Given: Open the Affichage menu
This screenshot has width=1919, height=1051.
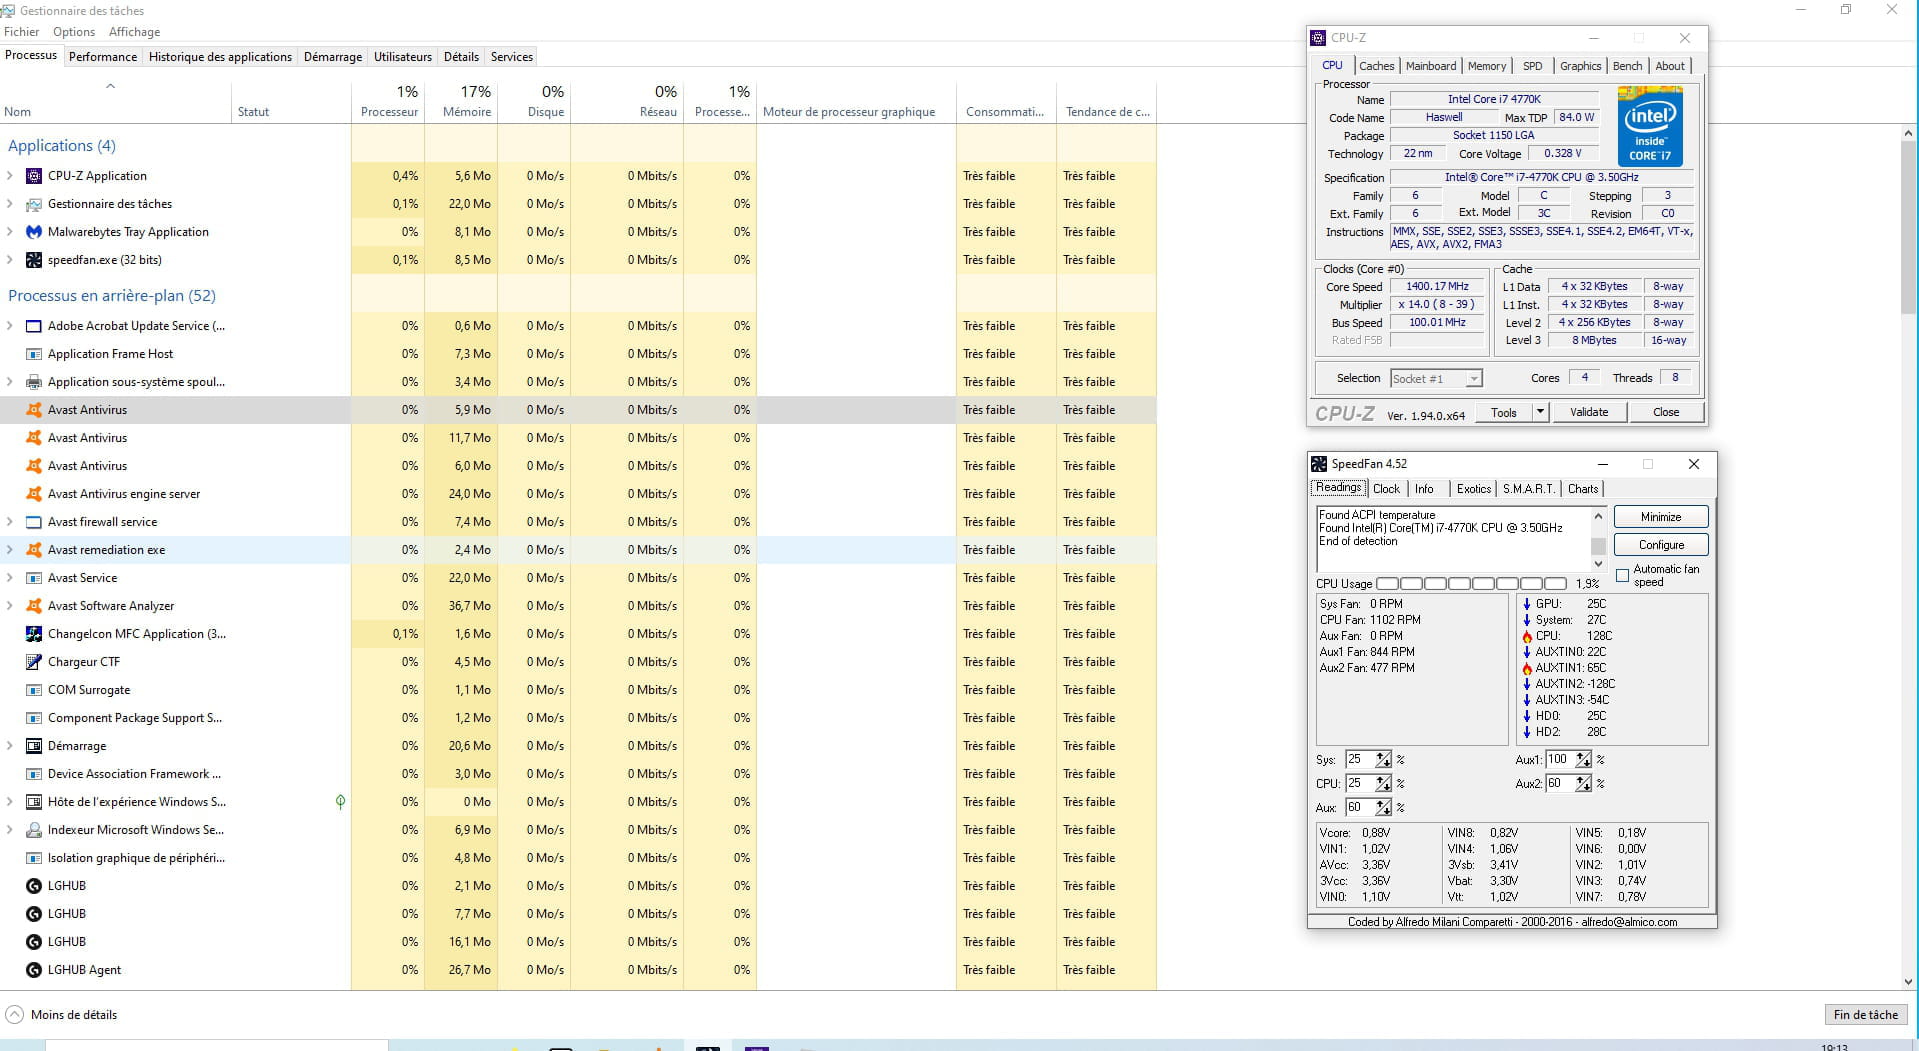Looking at the screenshot, I should pyautogui.click(x=134, y=32).
